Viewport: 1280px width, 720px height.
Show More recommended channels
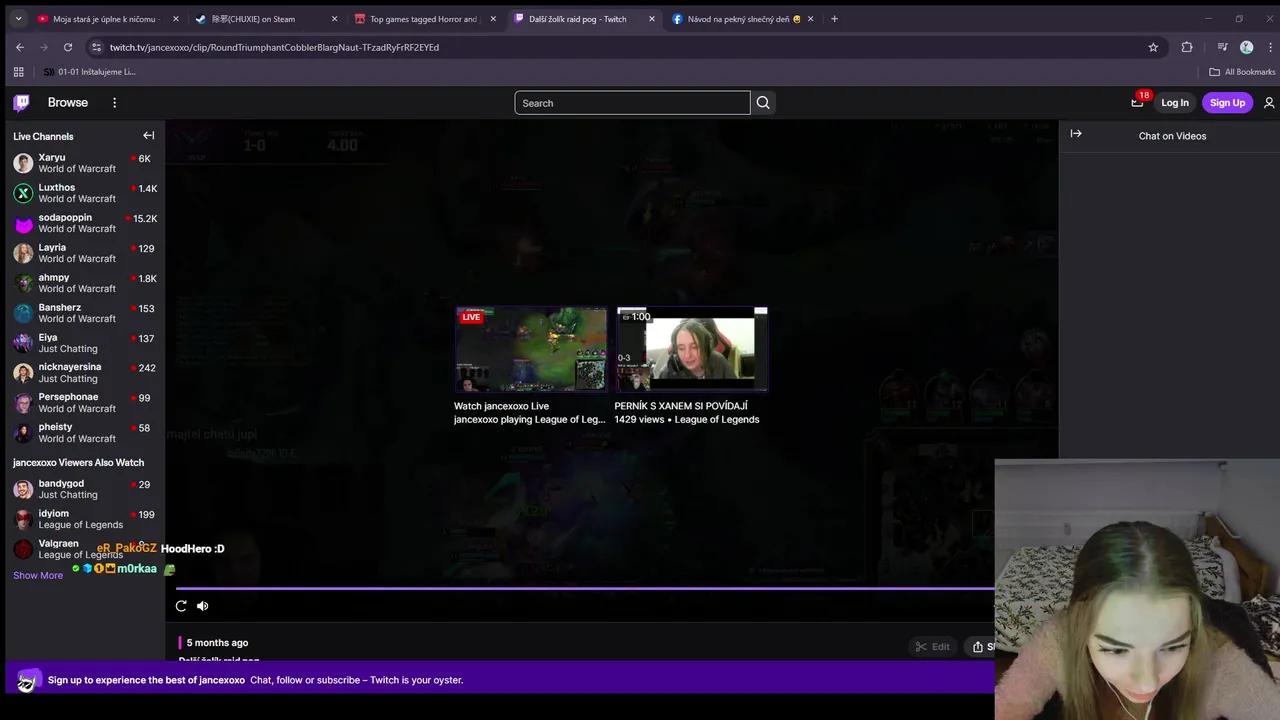pyautogui.click(x=38, y=575)
